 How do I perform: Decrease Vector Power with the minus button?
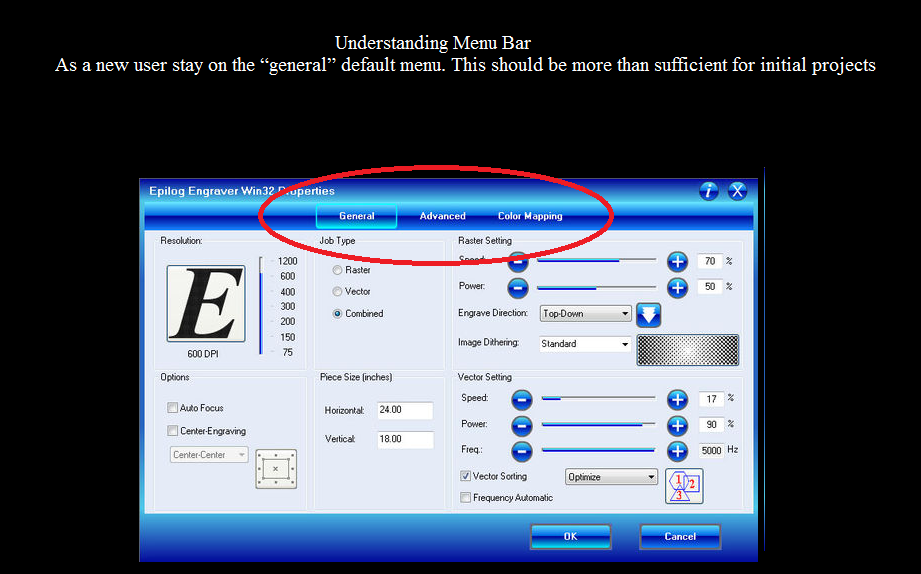[x=522, y=425]
